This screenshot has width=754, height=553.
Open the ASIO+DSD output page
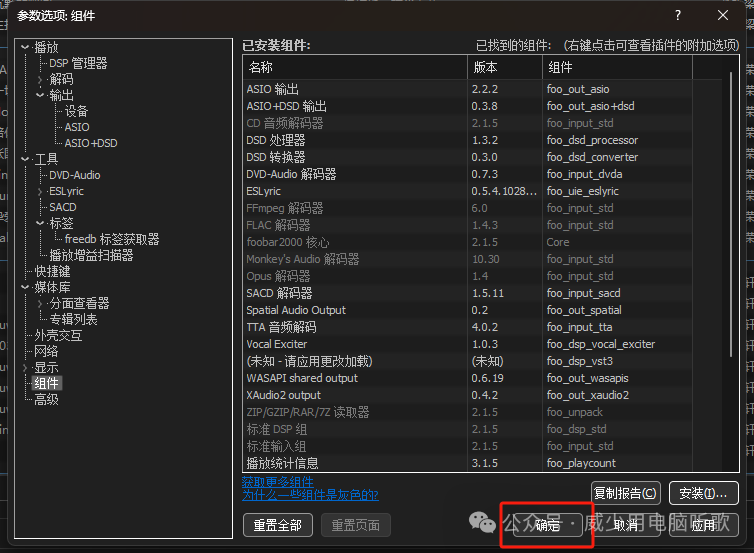(x=91, y=143)
